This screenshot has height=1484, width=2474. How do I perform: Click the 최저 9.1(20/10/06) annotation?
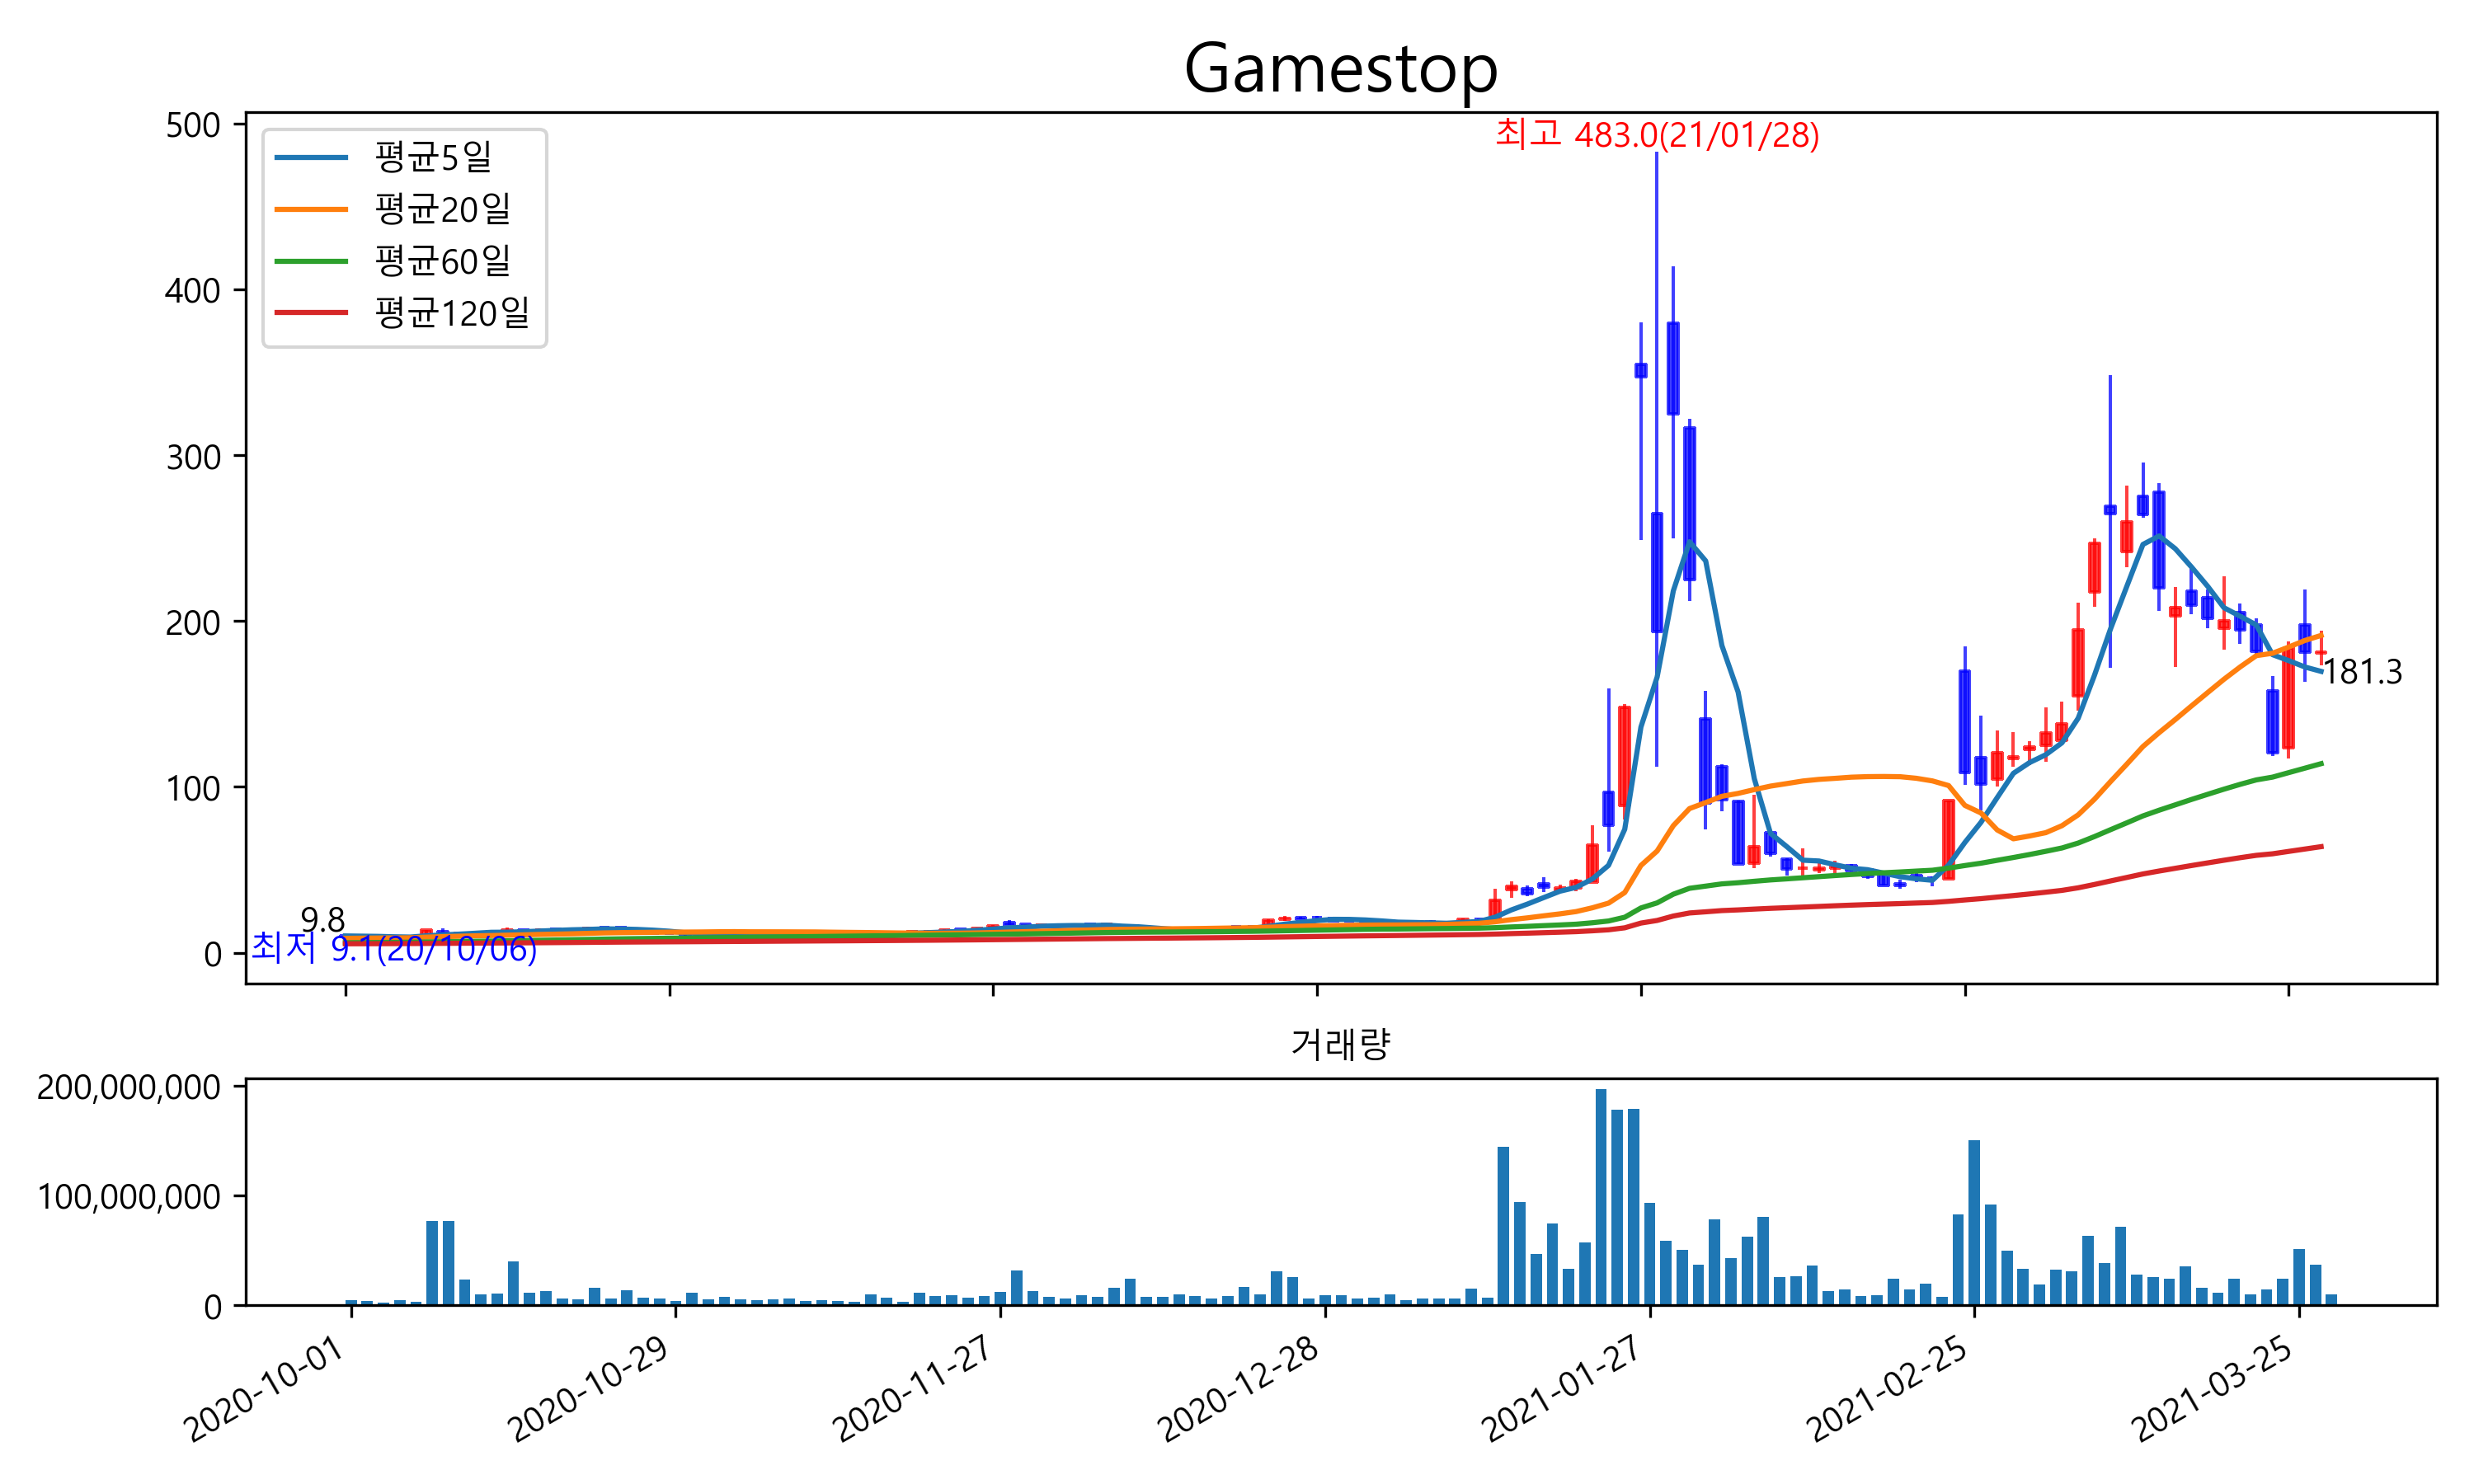click(x=393, y=948)
